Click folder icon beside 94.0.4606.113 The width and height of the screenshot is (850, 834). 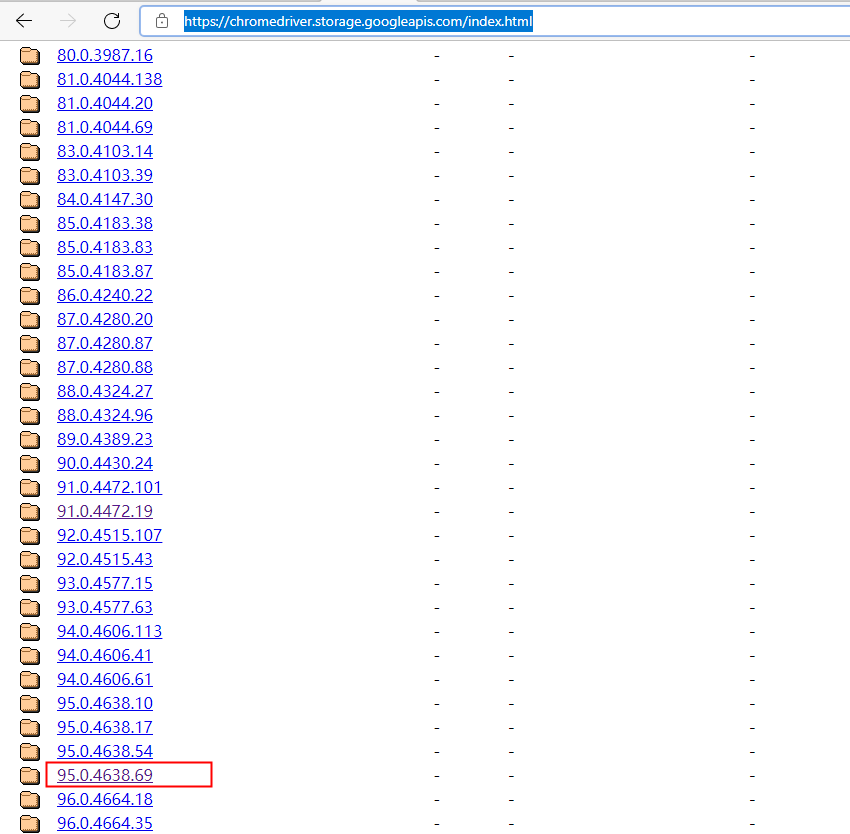click(x=30, y=631)
